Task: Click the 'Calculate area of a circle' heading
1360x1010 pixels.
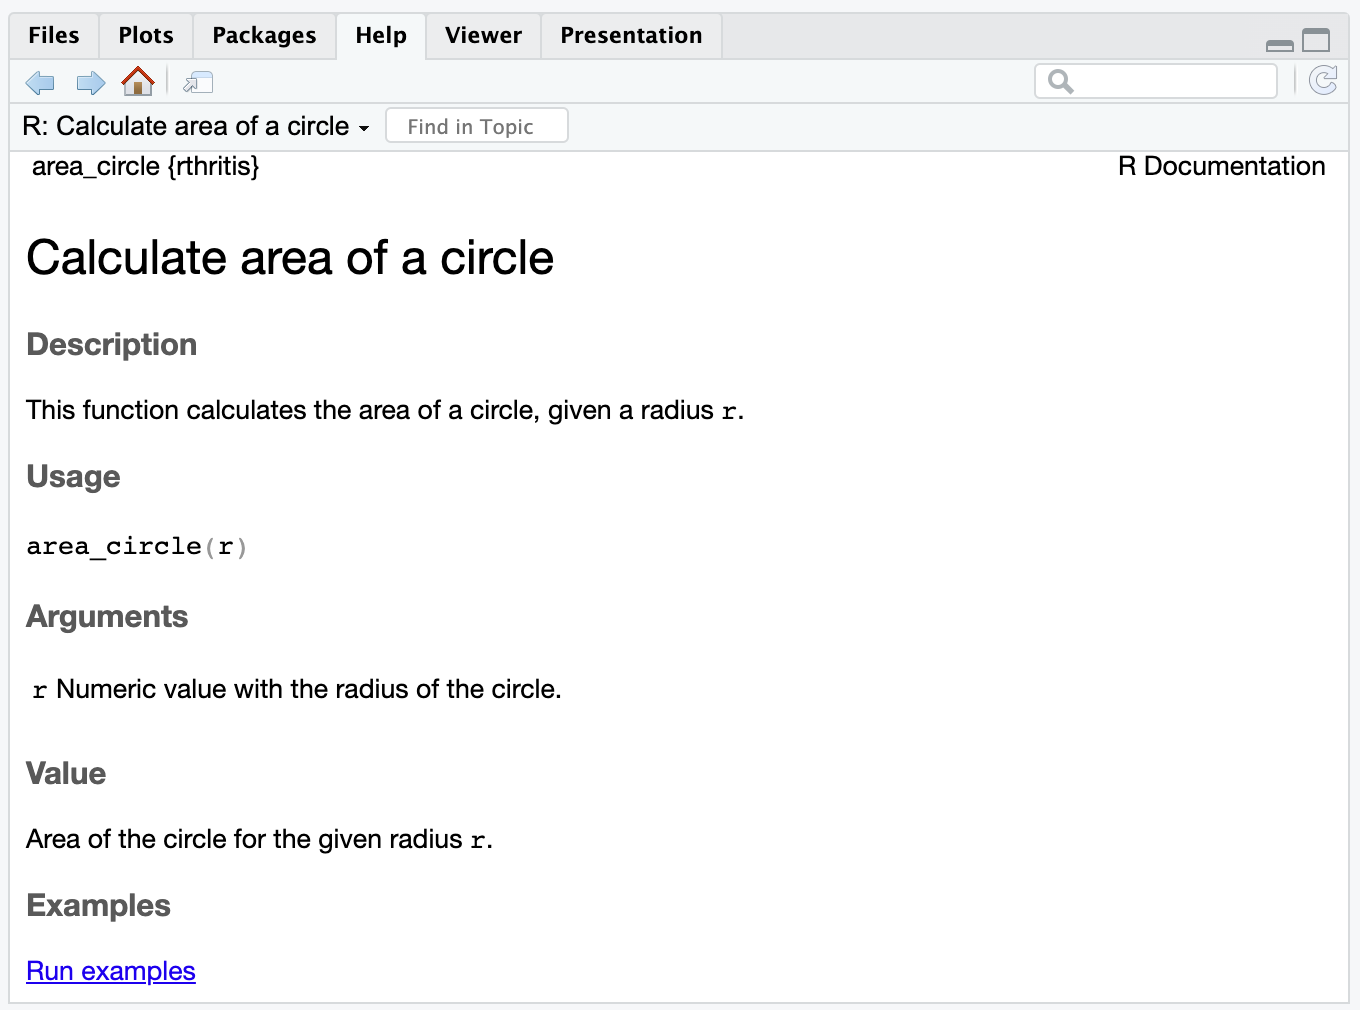Action: [290, 258]
